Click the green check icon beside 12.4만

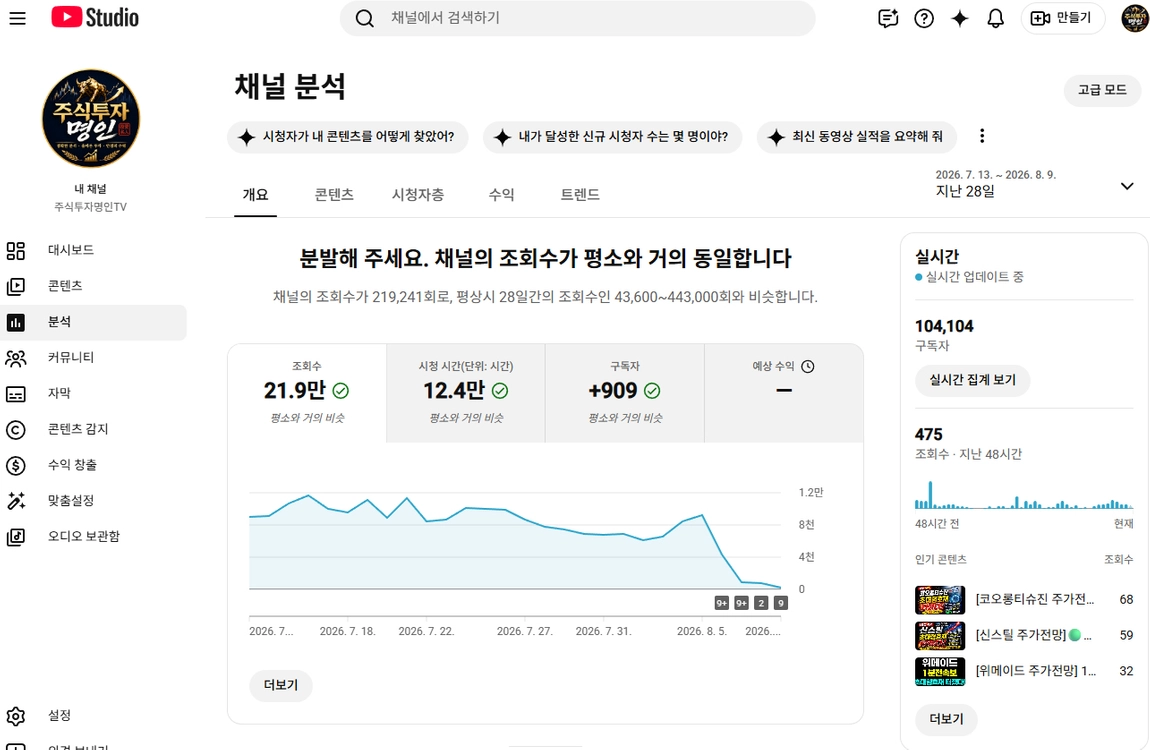[500, 391]
